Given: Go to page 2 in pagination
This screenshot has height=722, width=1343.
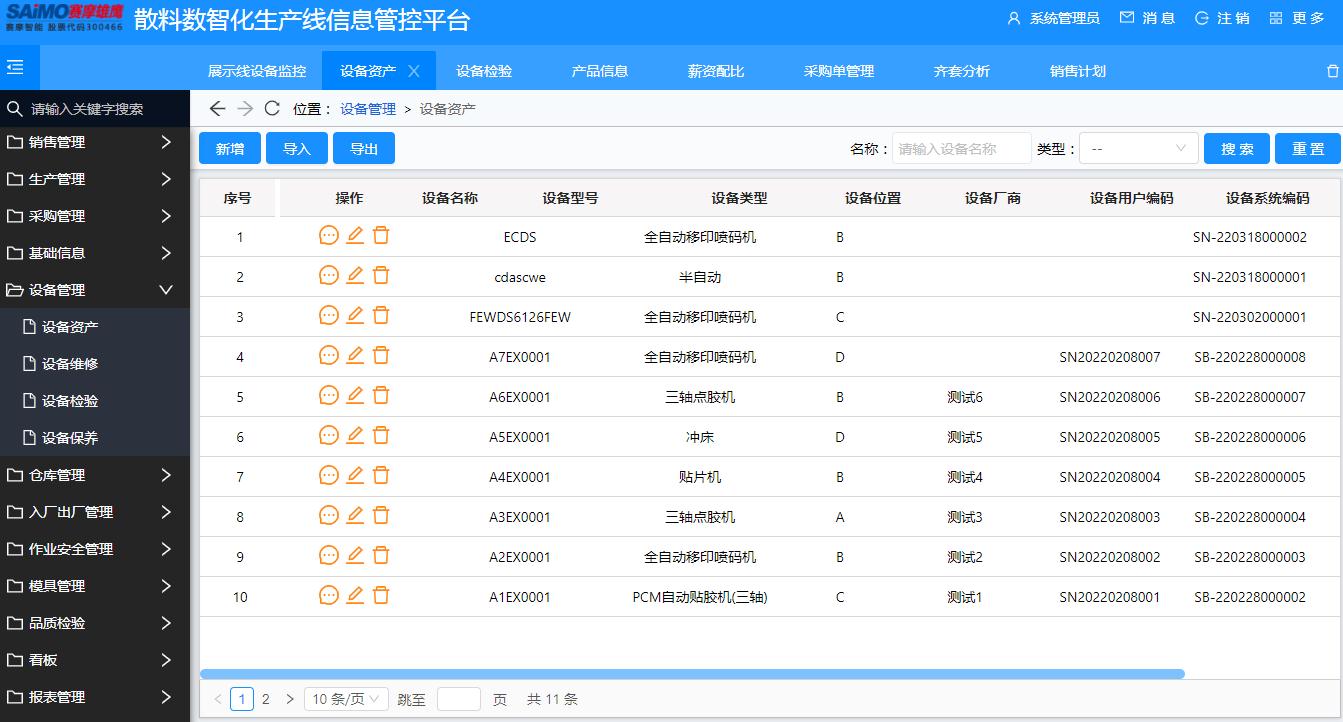Looking at the screenshot, I should point(266,699).
